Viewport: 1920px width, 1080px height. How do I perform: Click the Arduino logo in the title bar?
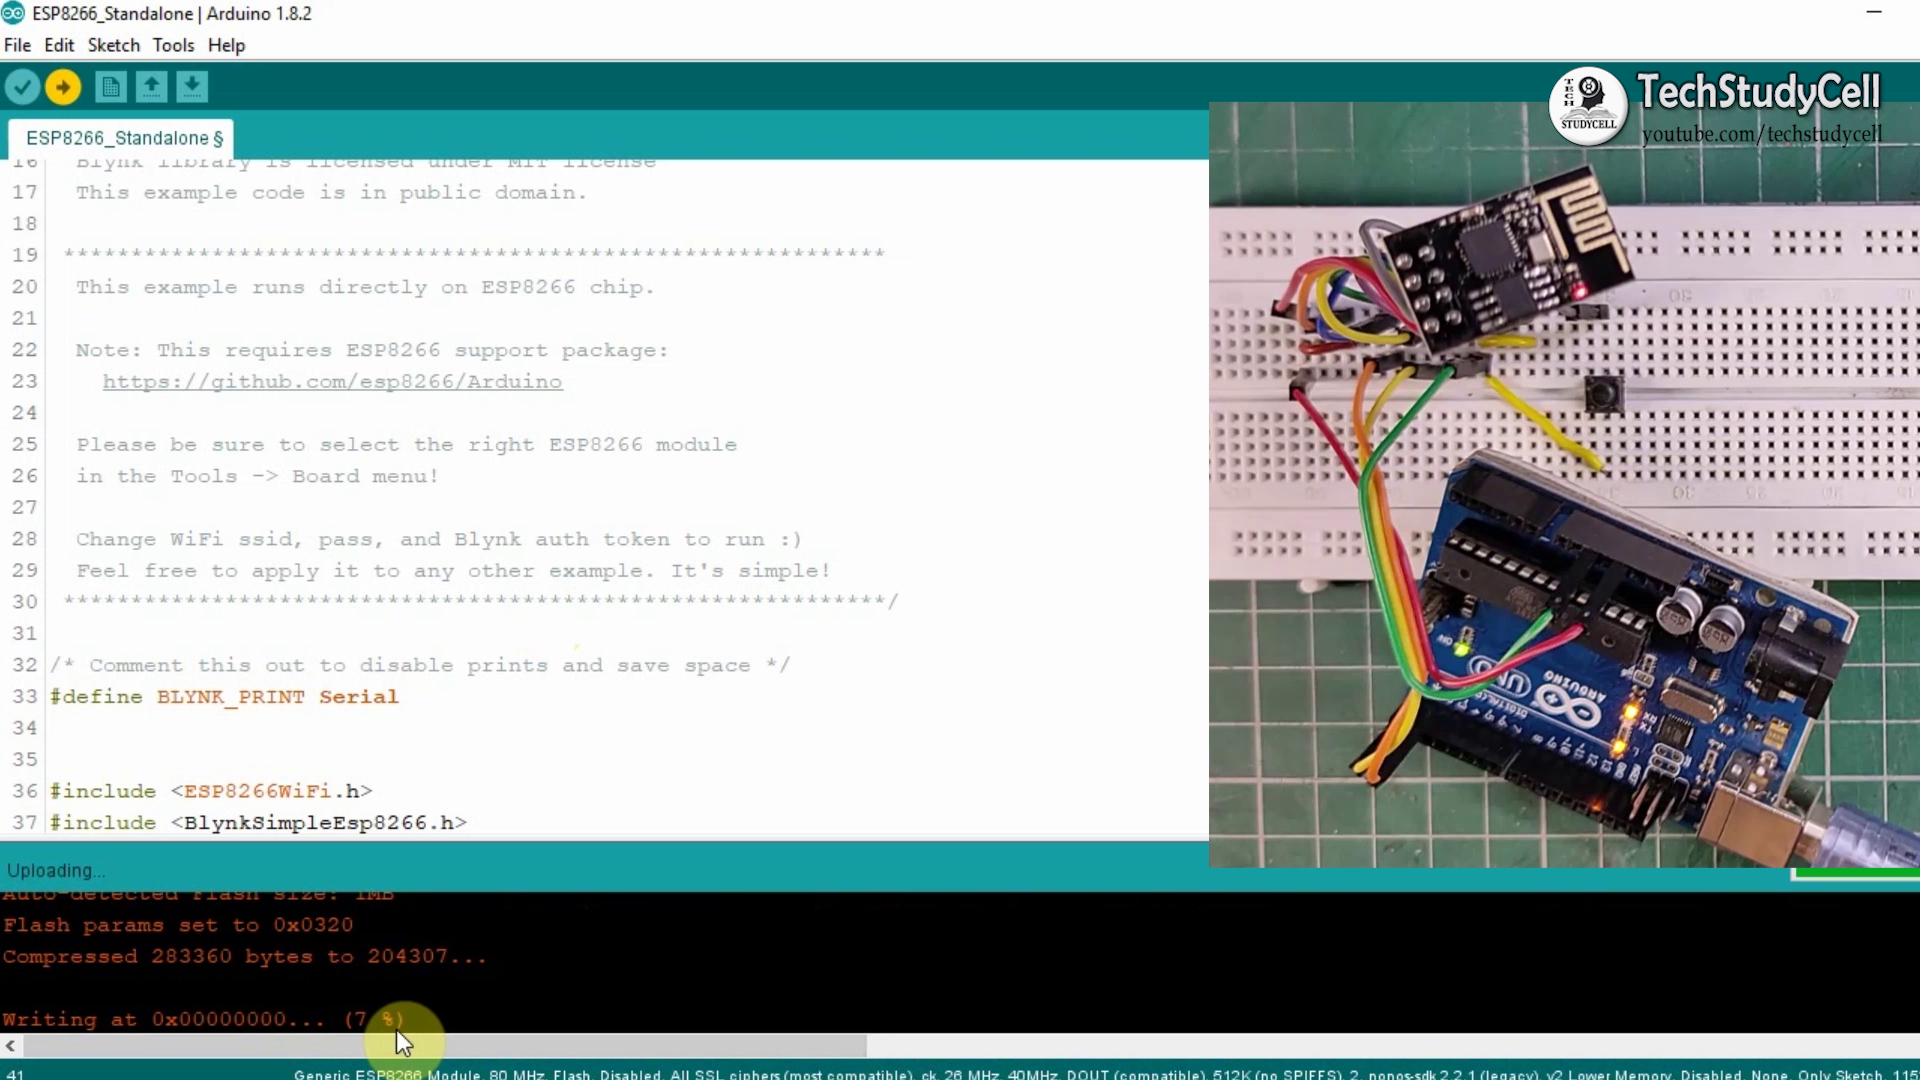point(14,13)
